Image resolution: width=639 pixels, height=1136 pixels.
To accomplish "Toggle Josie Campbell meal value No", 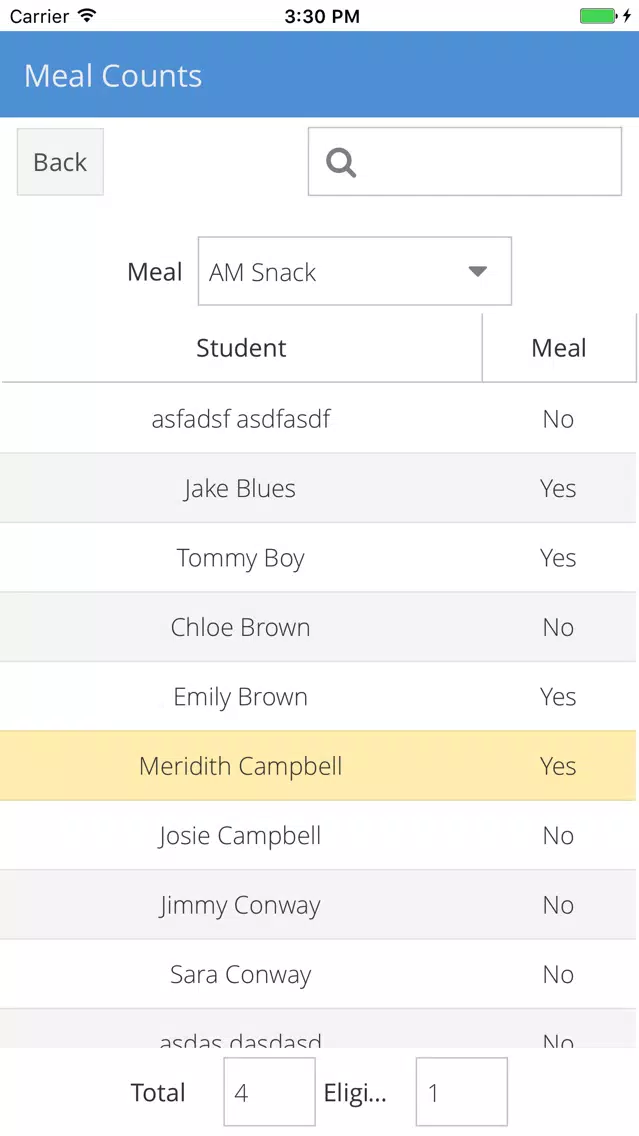I will 558,836.
